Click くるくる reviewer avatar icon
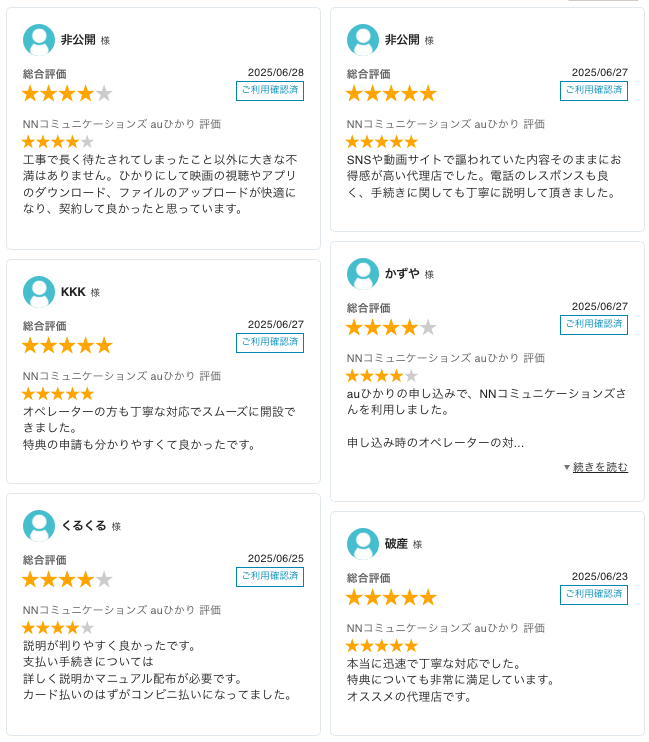The width and height of the screenshot is (649, 742). (39, 526)
